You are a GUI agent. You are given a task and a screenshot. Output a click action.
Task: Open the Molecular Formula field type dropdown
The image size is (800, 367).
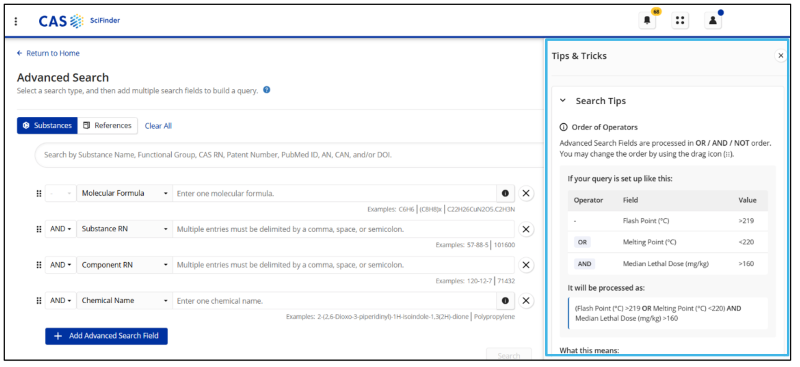tap(124, 193)
